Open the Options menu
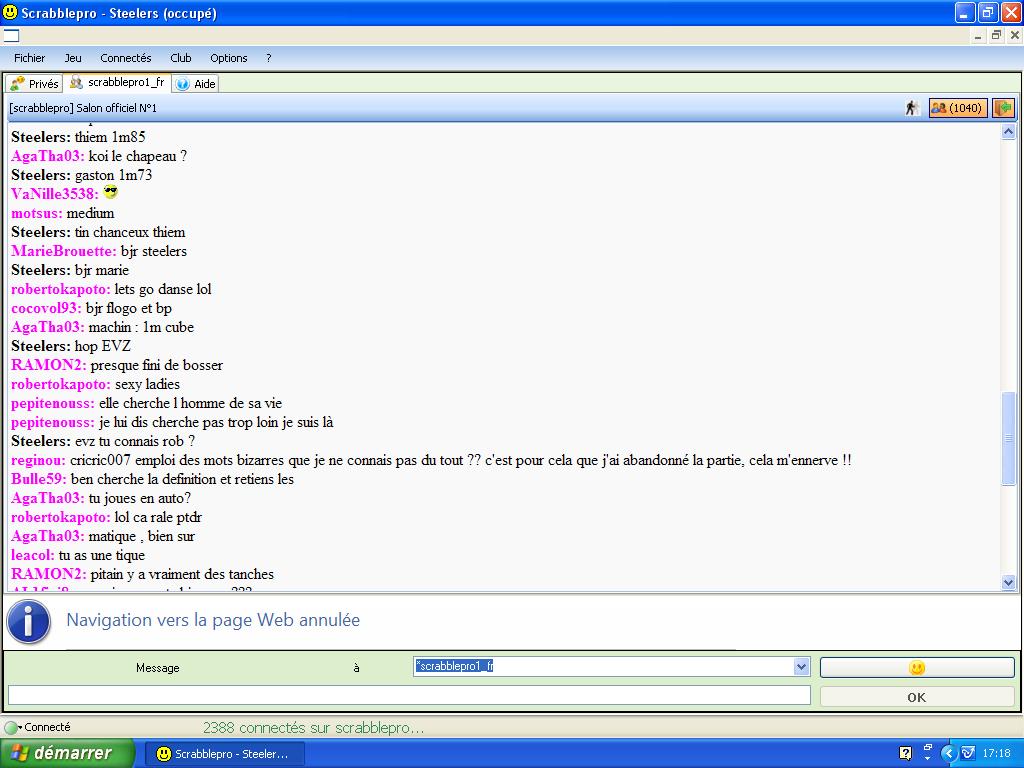The width and height of the screenshot is (1024, 768). tap(229, 58)
